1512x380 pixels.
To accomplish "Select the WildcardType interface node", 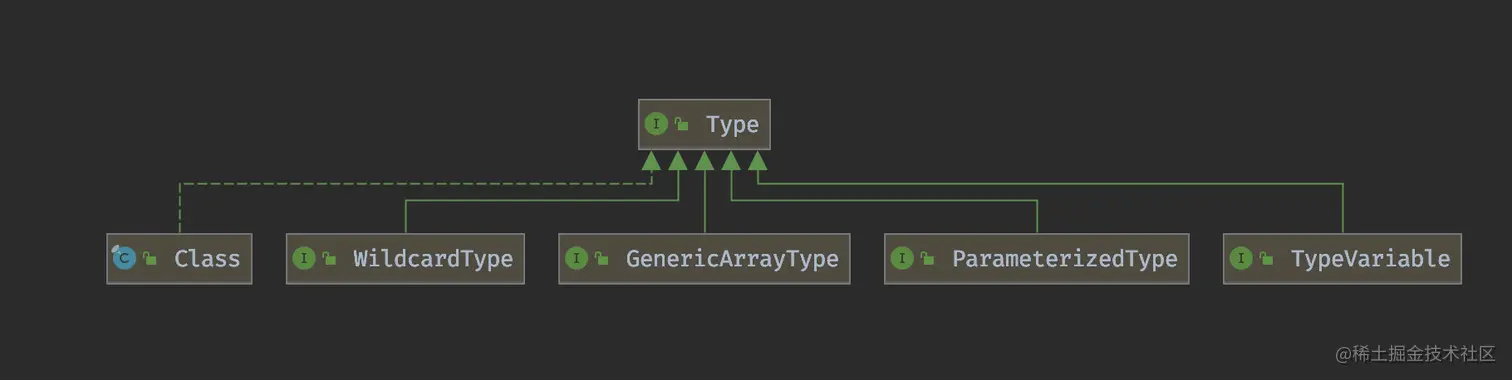I will coord(405,258).
